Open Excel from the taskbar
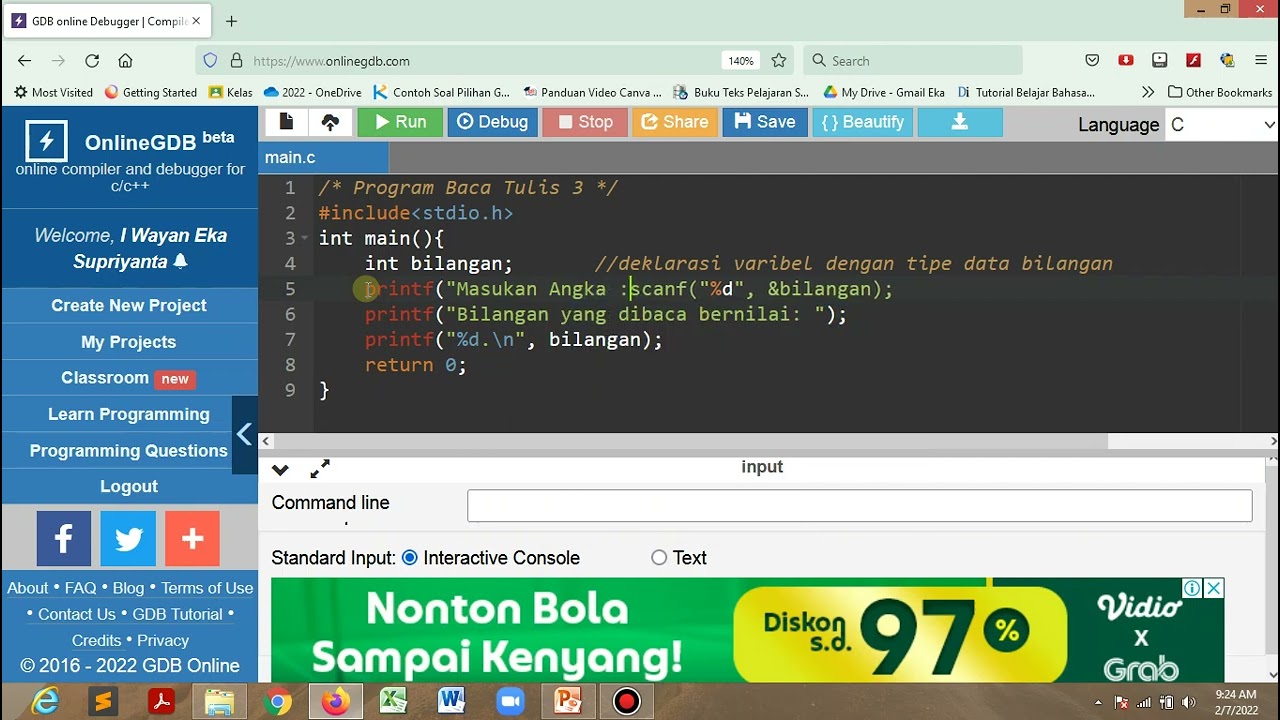This screenshot has width=1280, height=720. (x=393, y=702)
